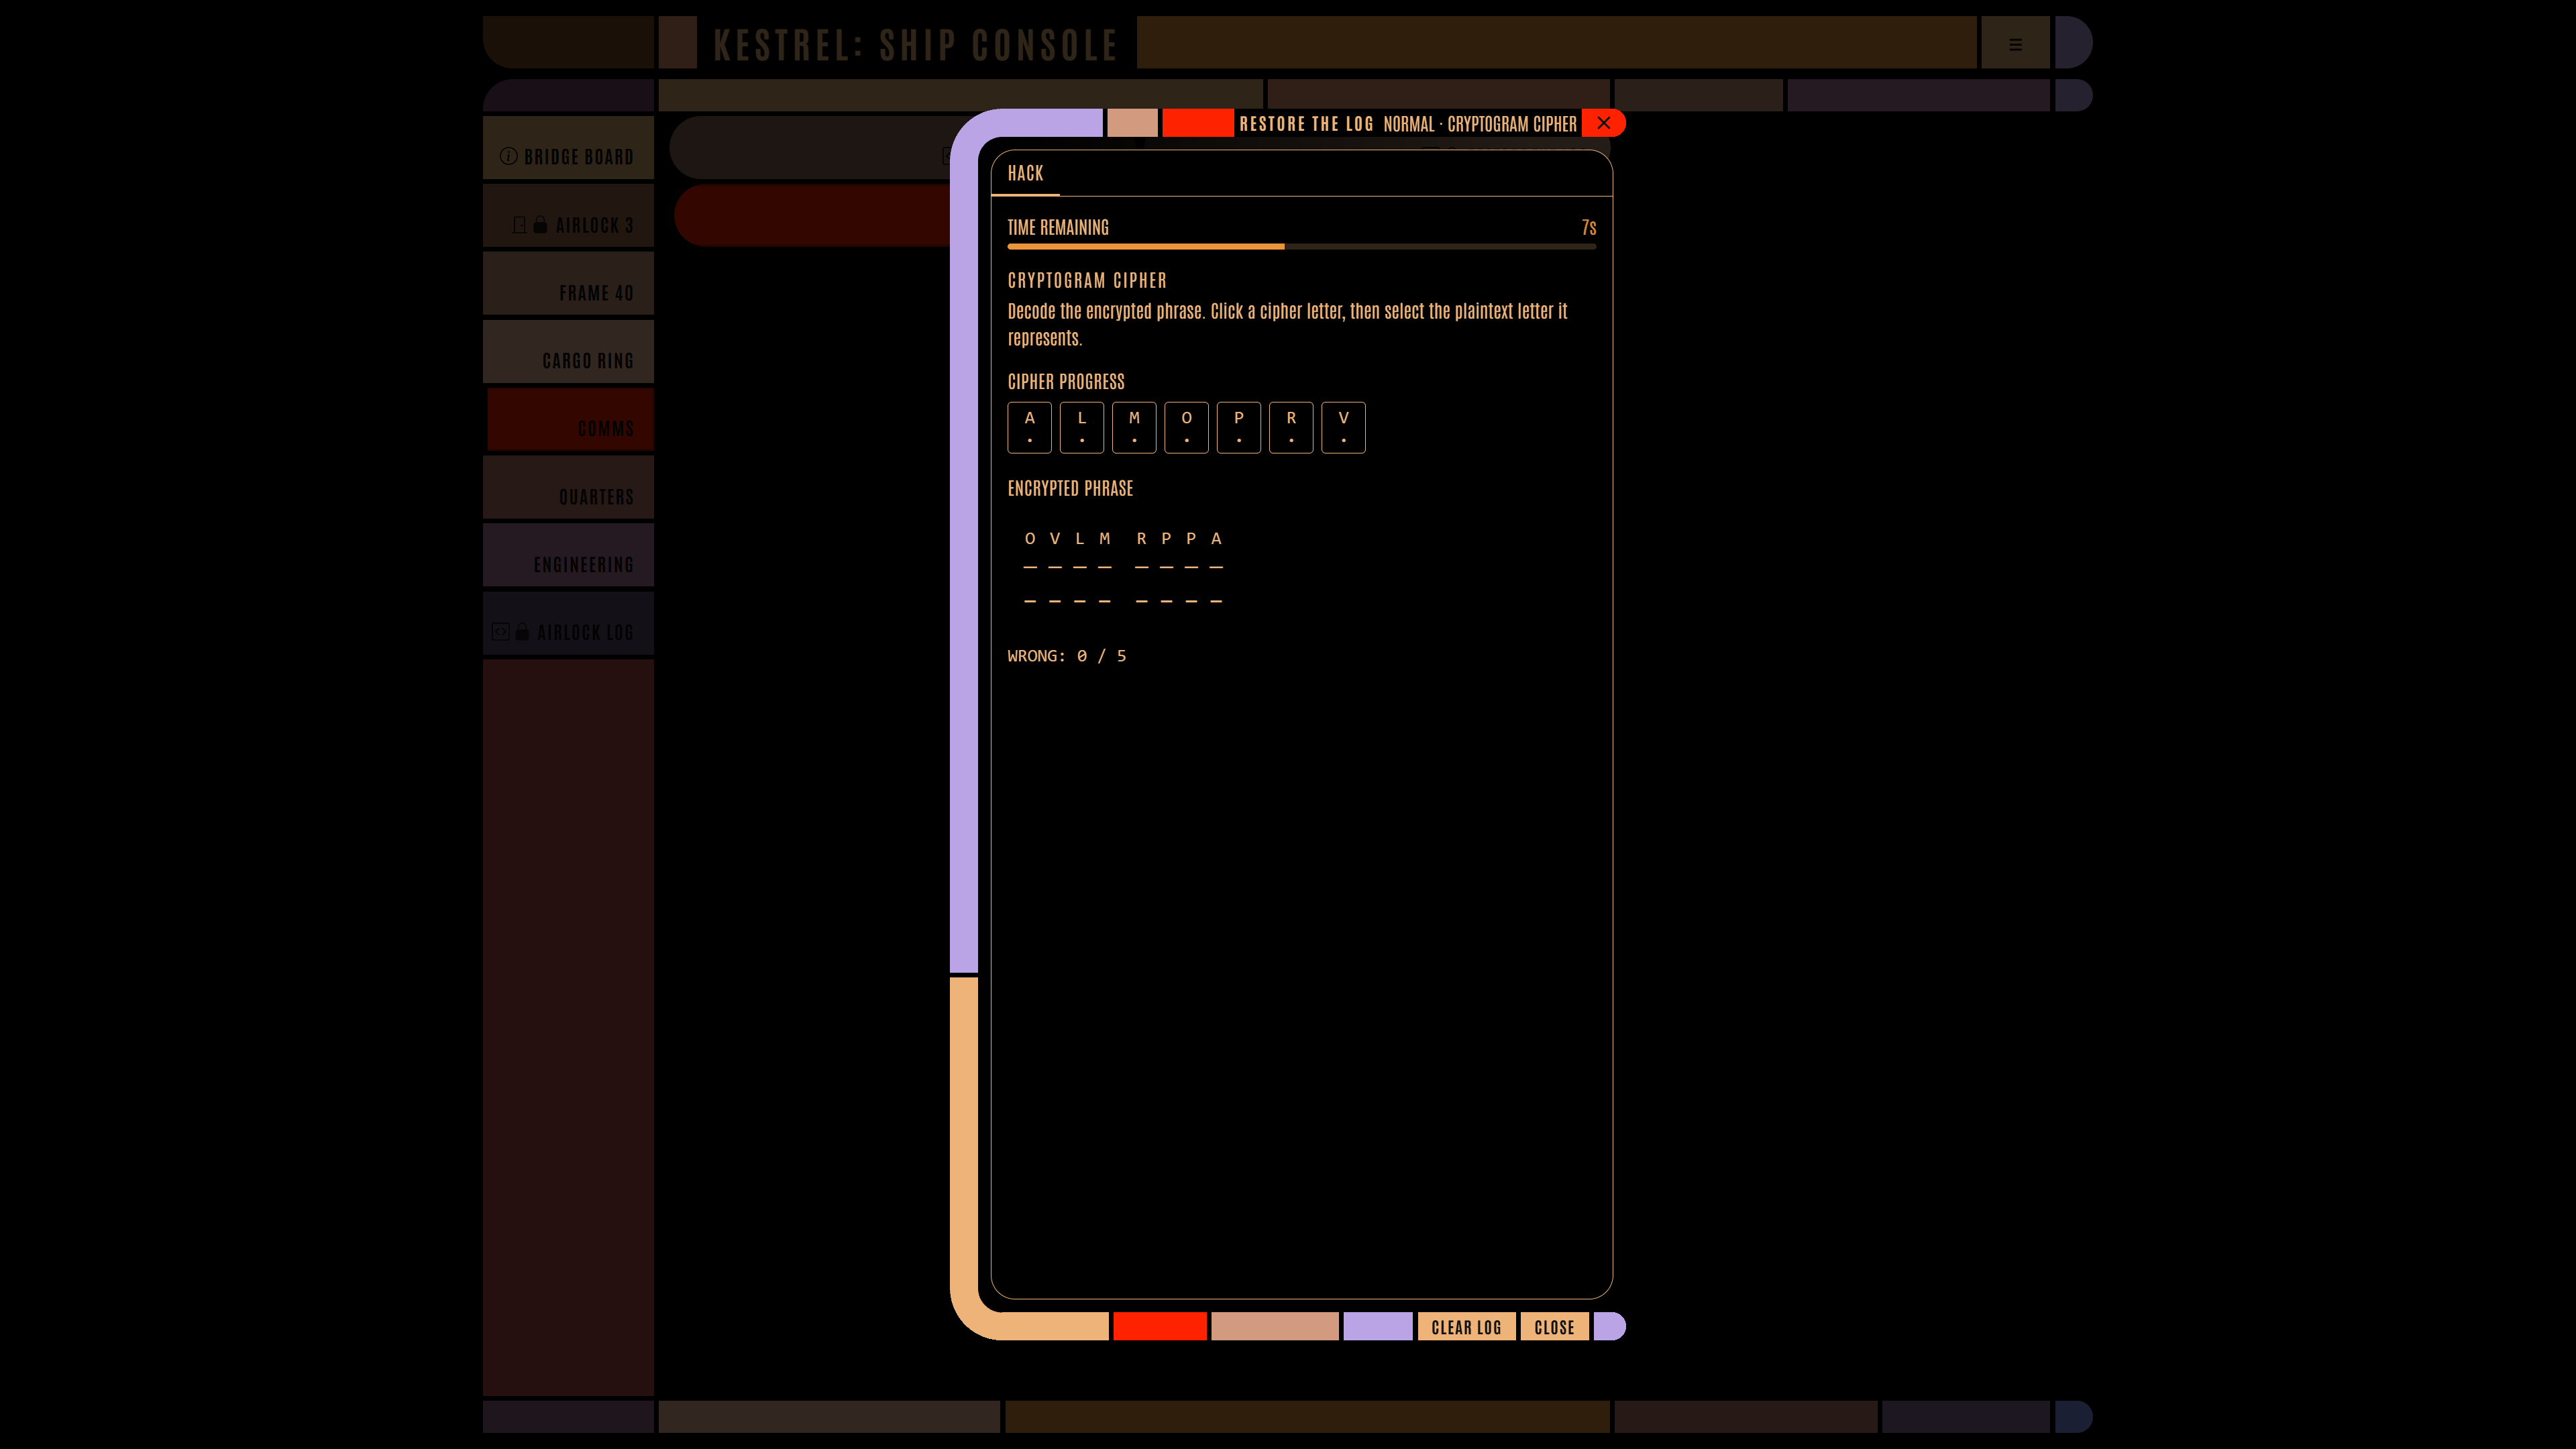Select cipher progress box M

point(1134,427)
